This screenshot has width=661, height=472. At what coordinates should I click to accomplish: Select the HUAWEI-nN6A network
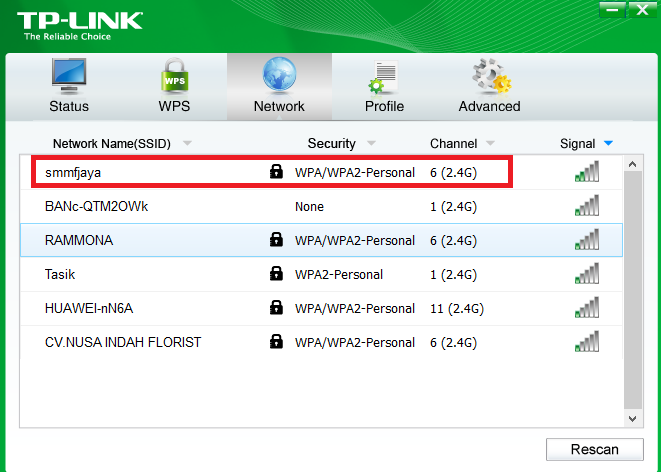click(321, 308)
